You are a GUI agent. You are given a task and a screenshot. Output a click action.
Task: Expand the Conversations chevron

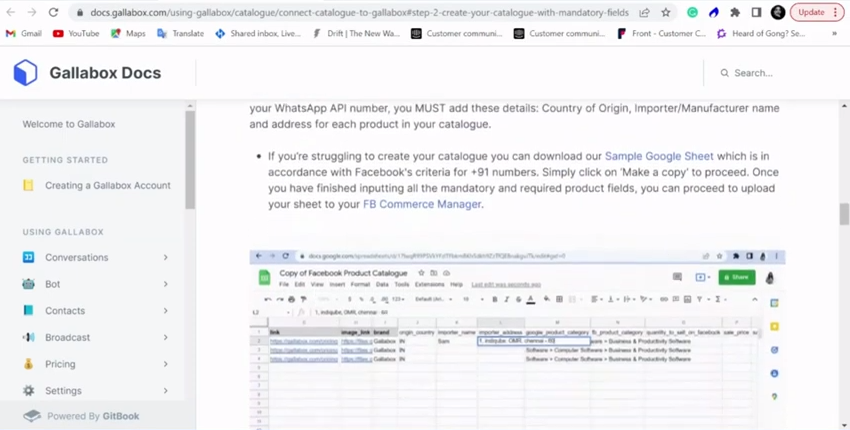pos(165,258)
